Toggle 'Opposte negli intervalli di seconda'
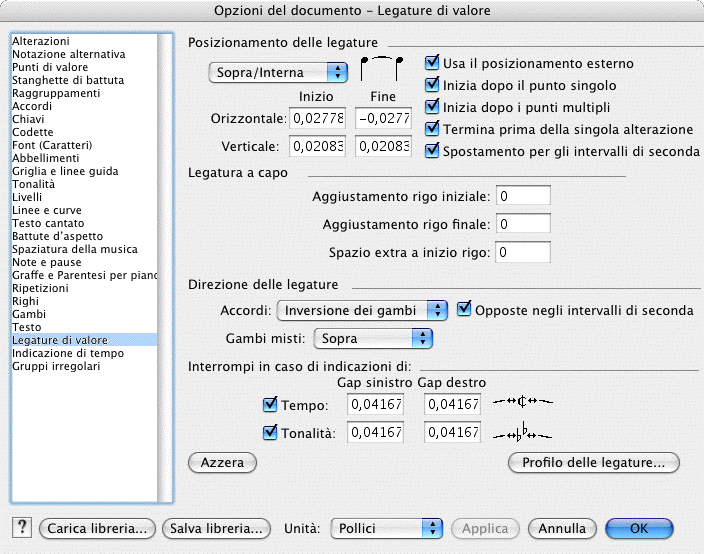 [464, 310]
